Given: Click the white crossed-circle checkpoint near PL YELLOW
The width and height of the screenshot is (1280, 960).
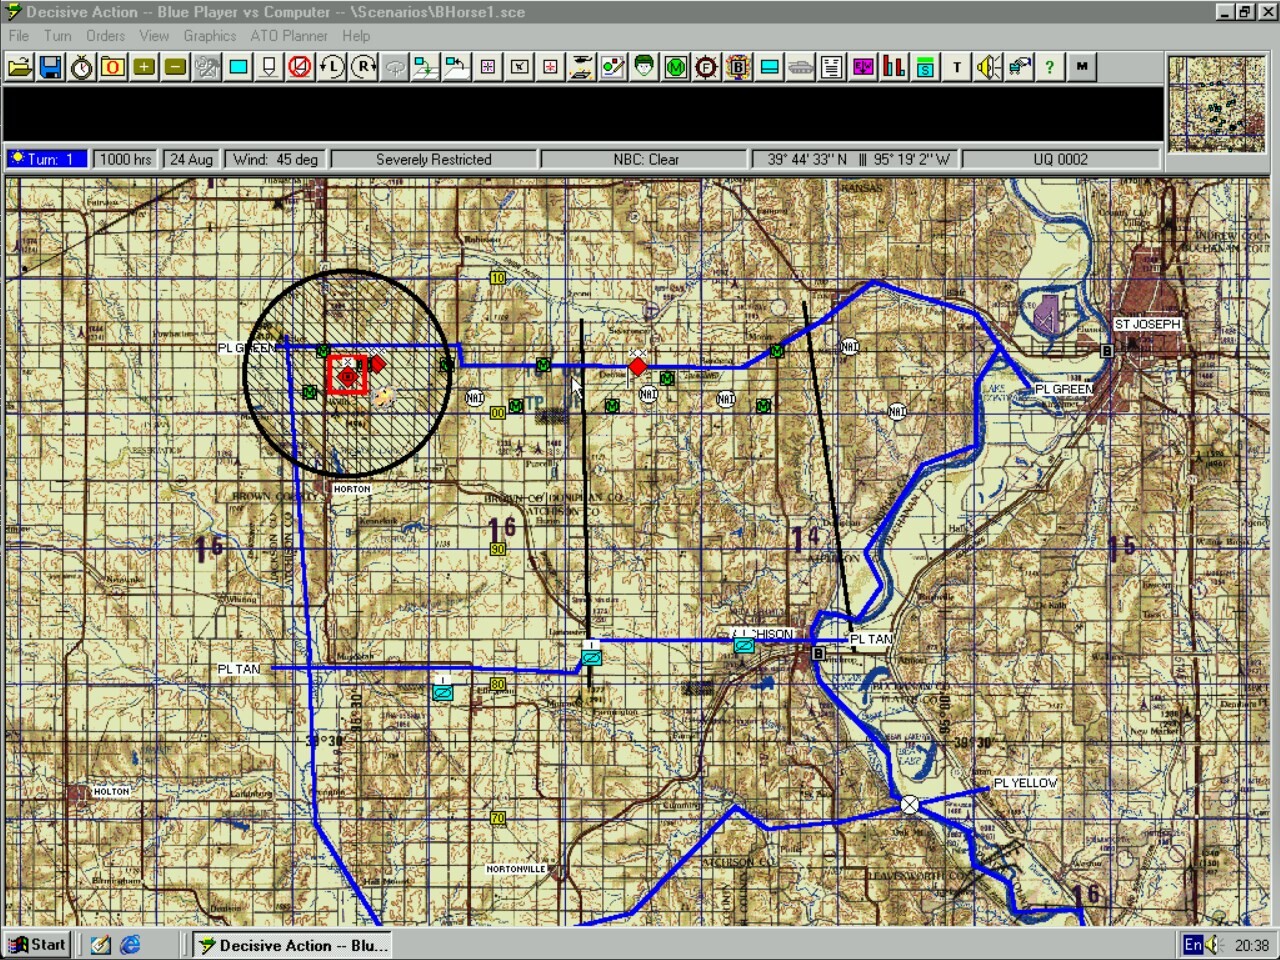Looking at the screenshot, I should [909, 805].
